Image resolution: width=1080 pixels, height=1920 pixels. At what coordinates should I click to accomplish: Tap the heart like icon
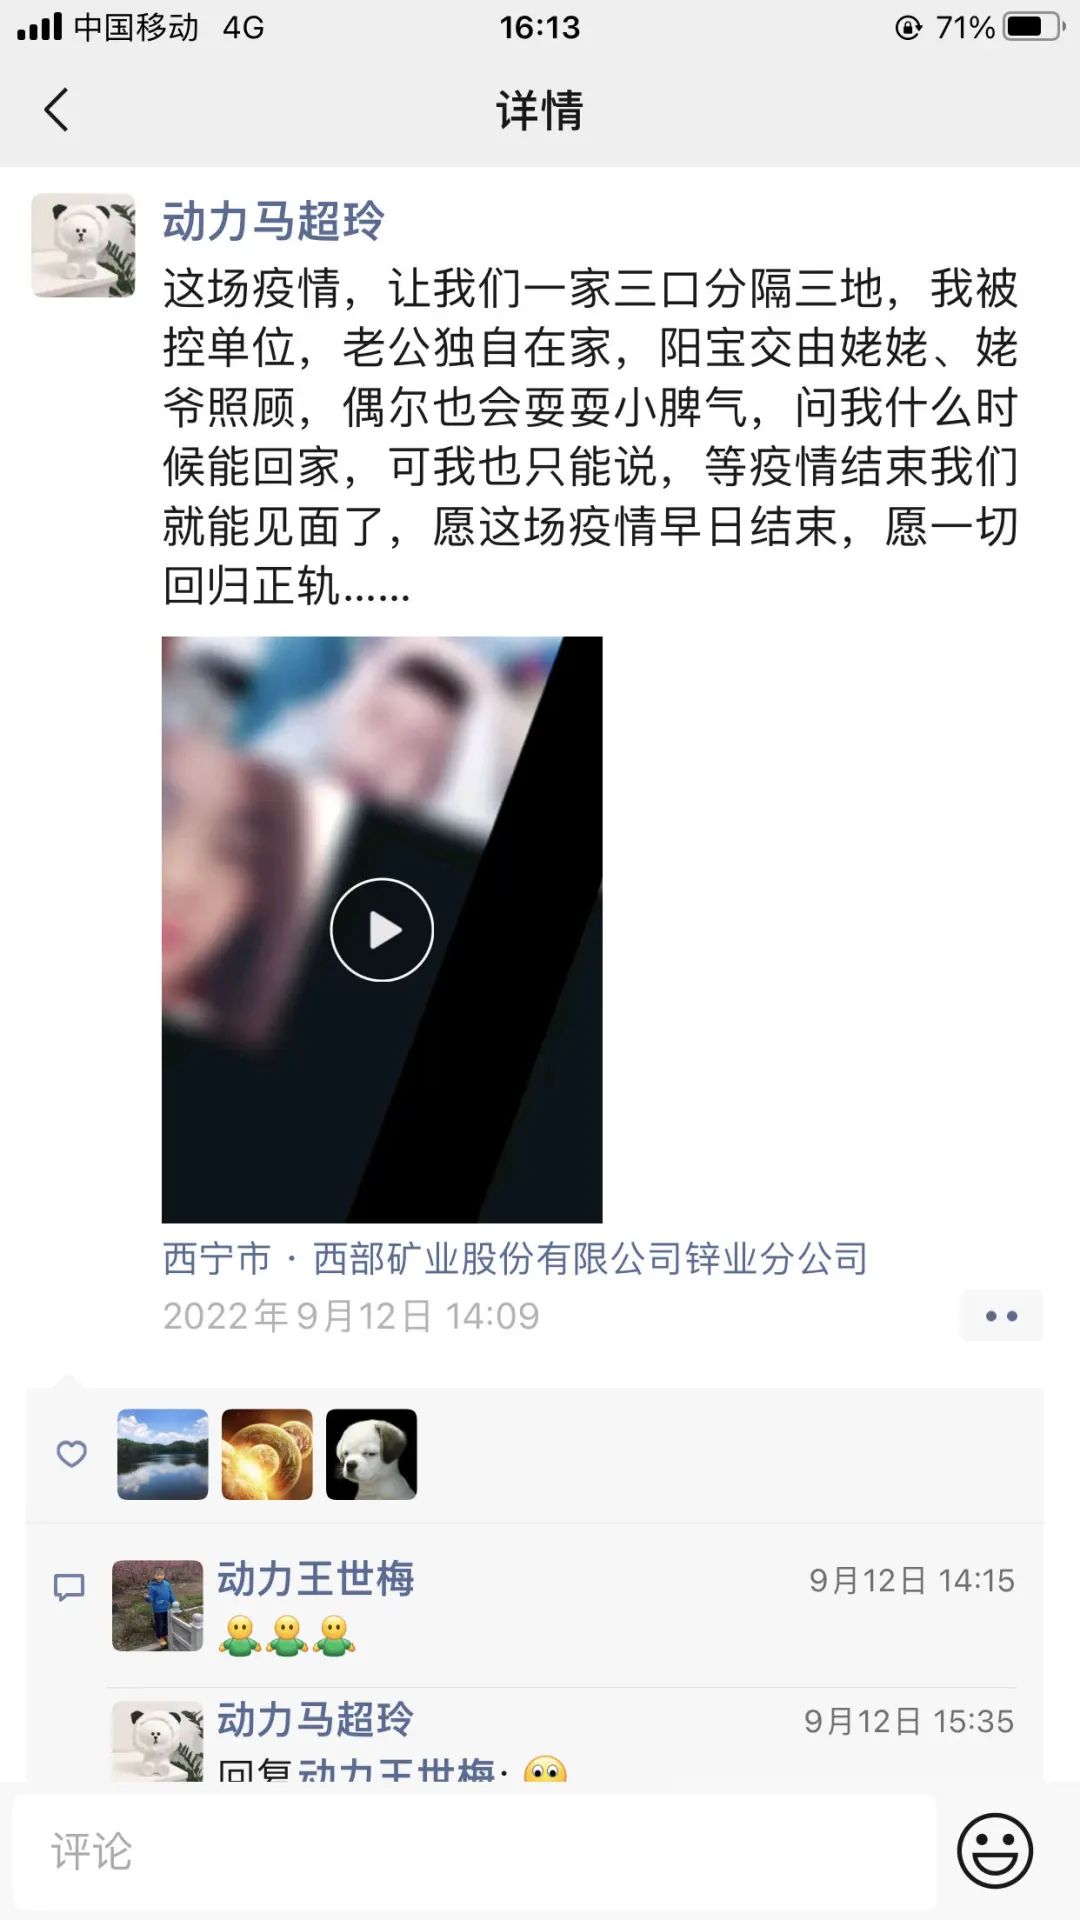point(71,1454)
